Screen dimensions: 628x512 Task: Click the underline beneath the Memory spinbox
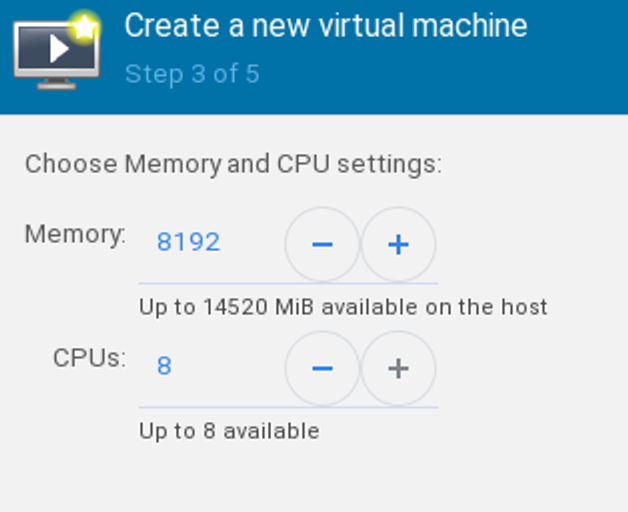point(288,283)
